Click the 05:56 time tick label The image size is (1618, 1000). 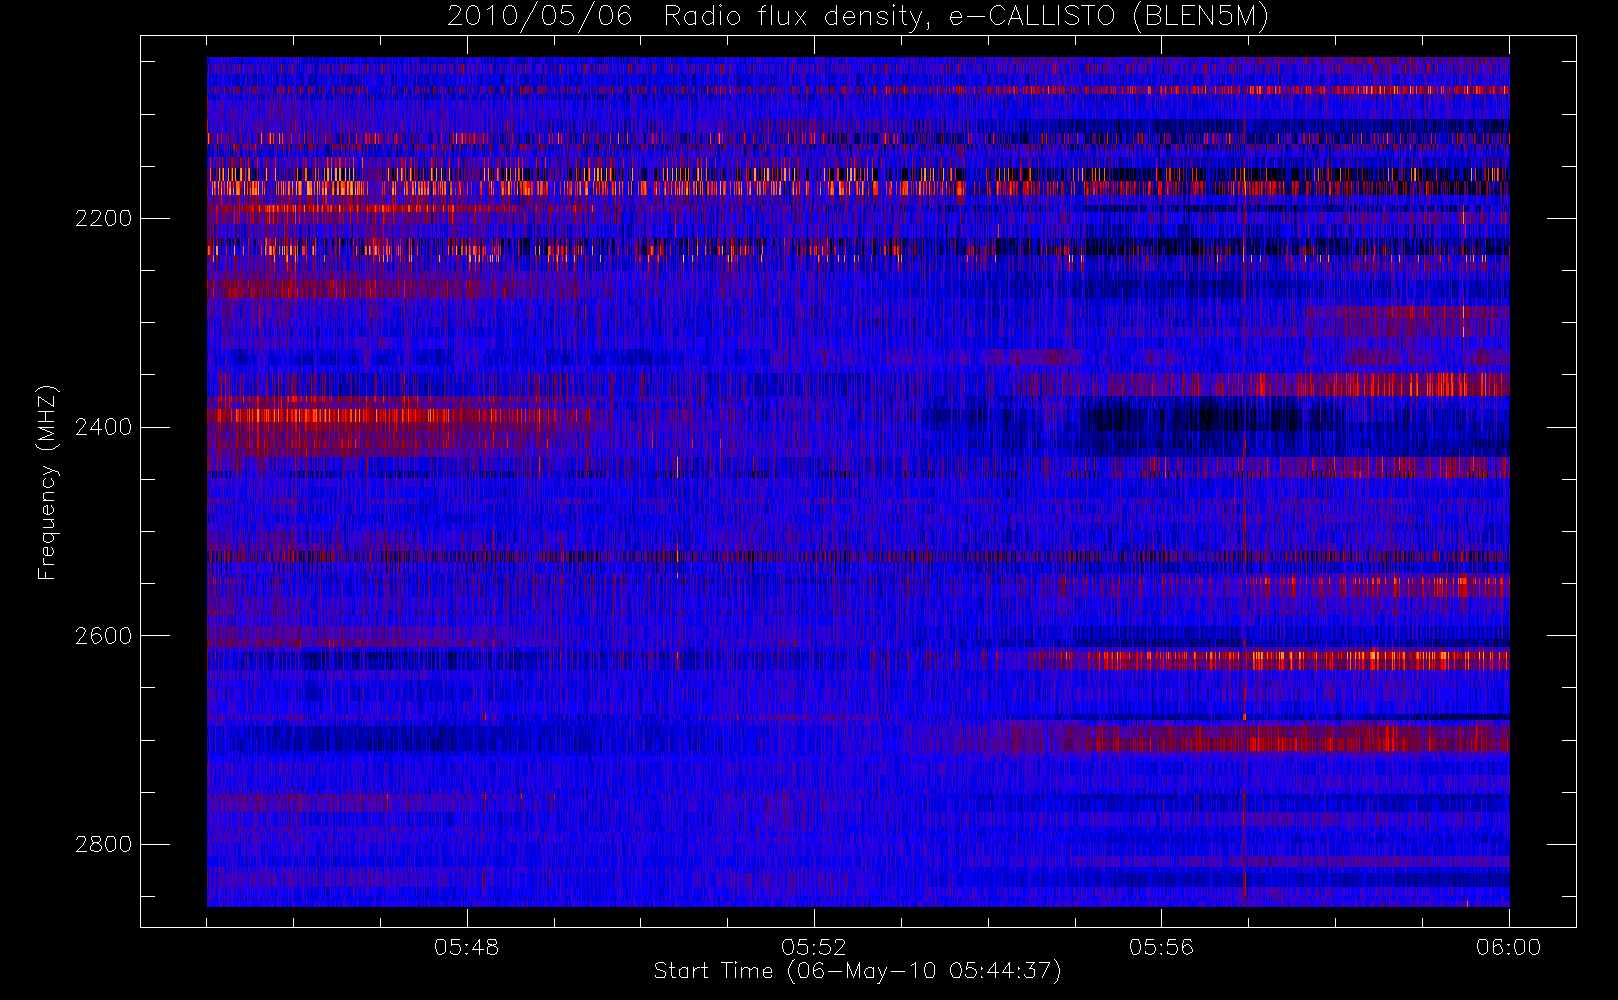[x=1161, y=946]
